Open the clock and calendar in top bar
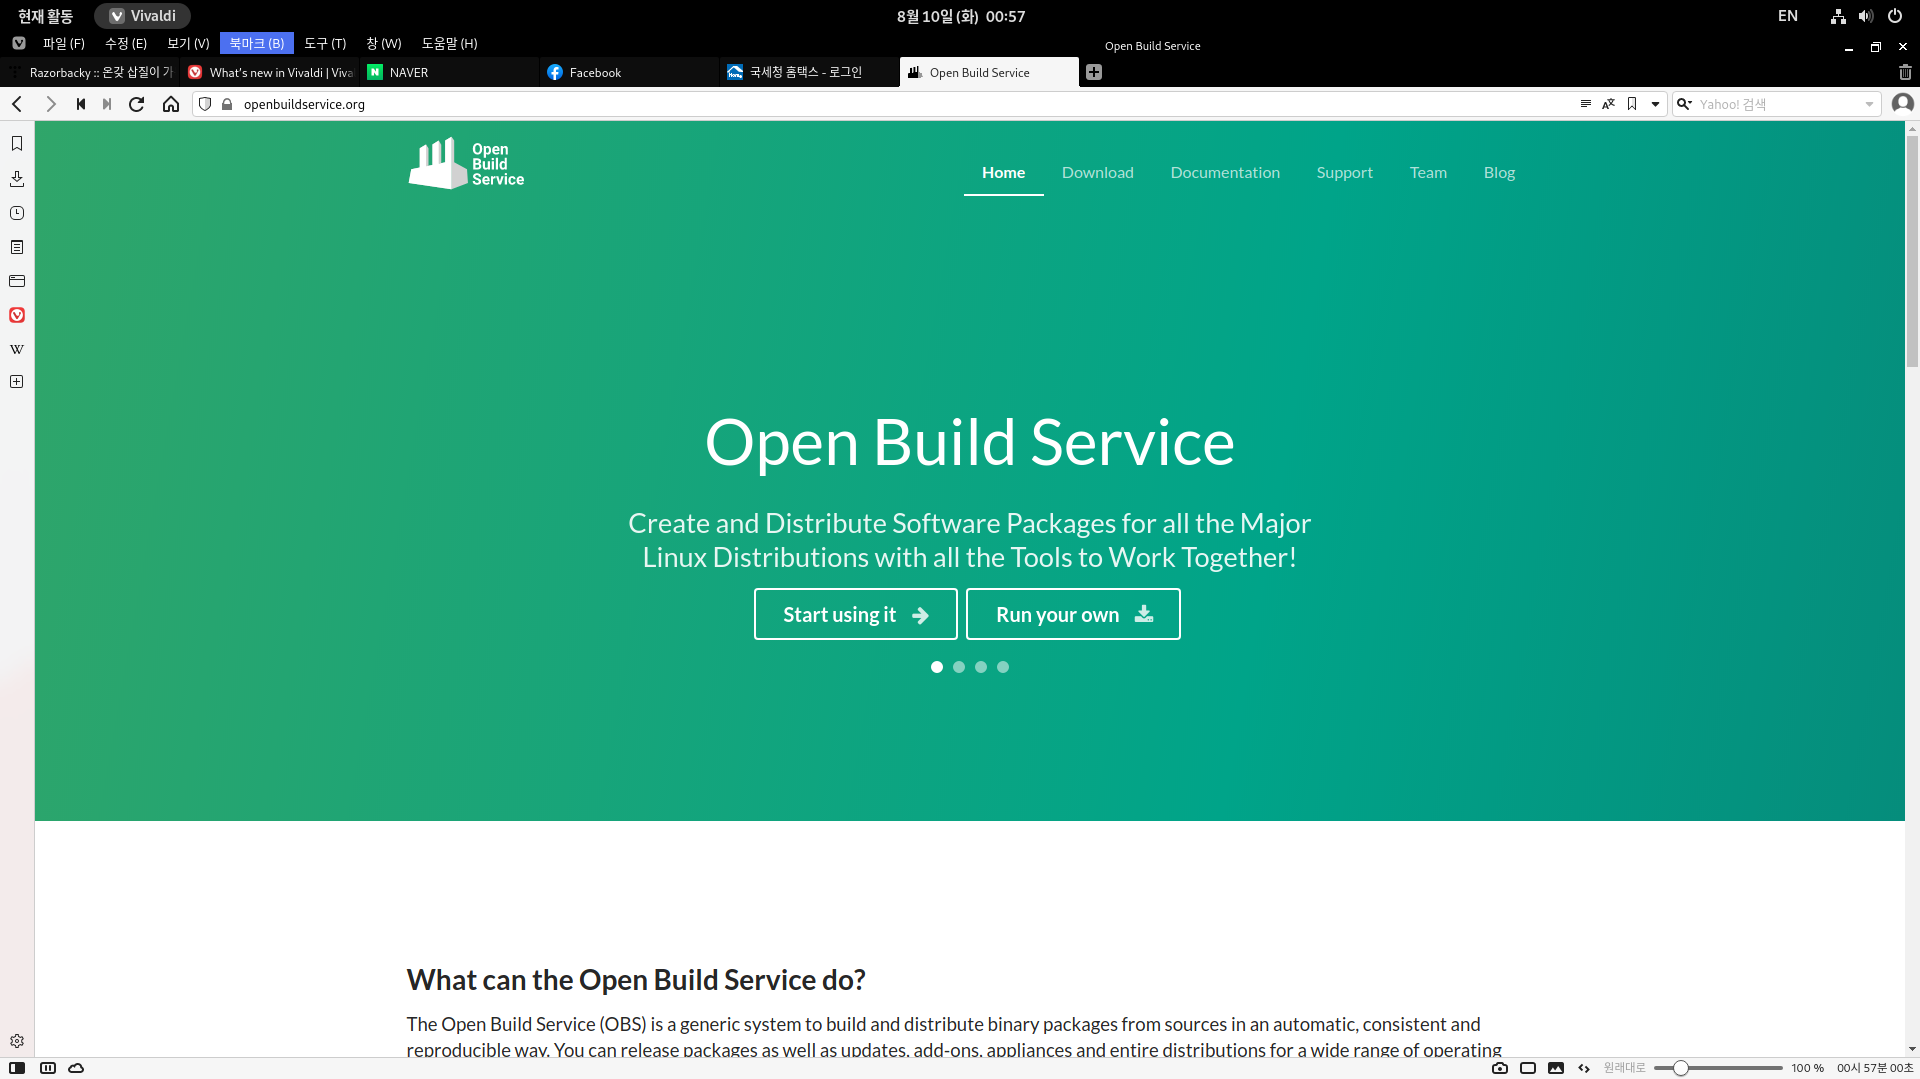Screen dimensions: 1920x1079 pyautogui.click(x=961, y=16)
